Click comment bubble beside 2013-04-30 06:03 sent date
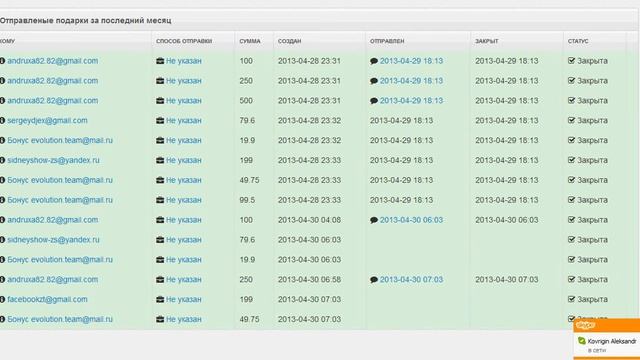640x360 pixels. tap(374, 220)
